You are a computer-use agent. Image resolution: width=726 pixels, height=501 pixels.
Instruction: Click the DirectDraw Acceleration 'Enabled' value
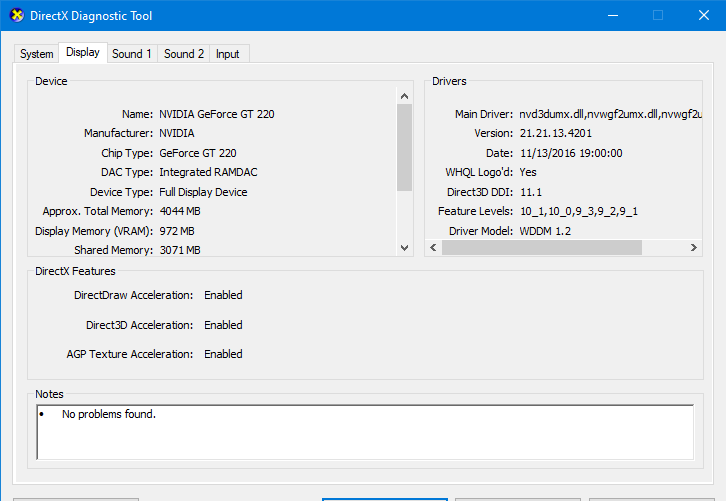click(x=223, y=295)
